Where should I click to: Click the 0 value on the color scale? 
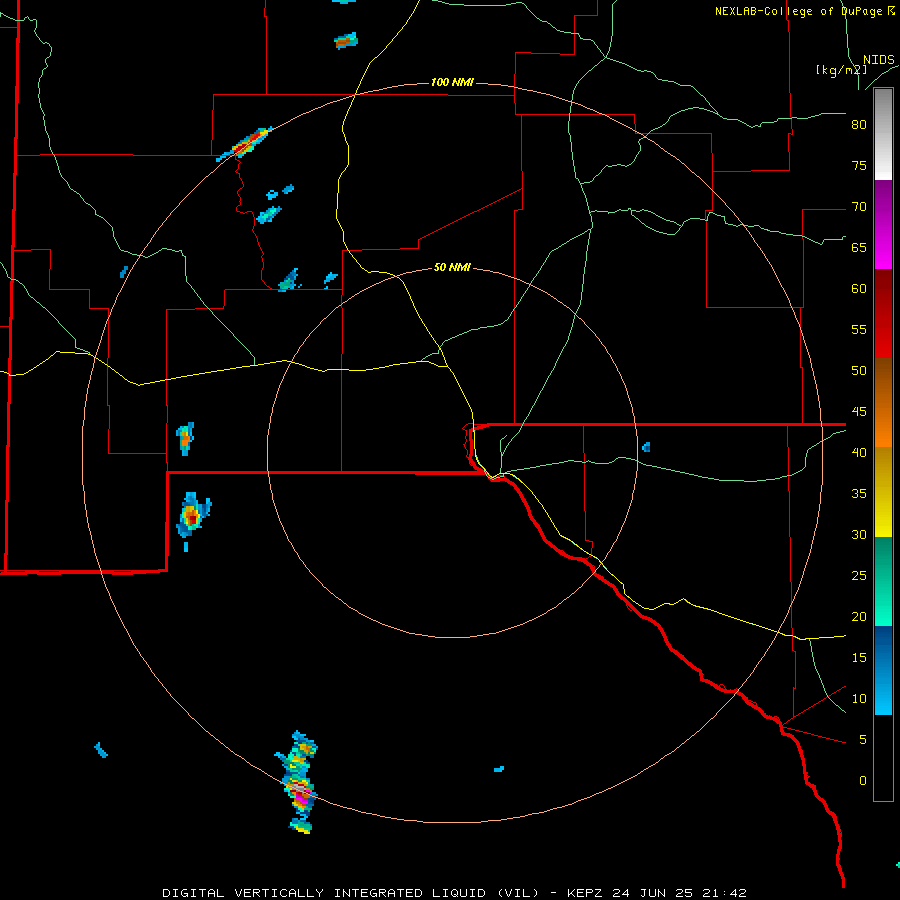point(863,781)
